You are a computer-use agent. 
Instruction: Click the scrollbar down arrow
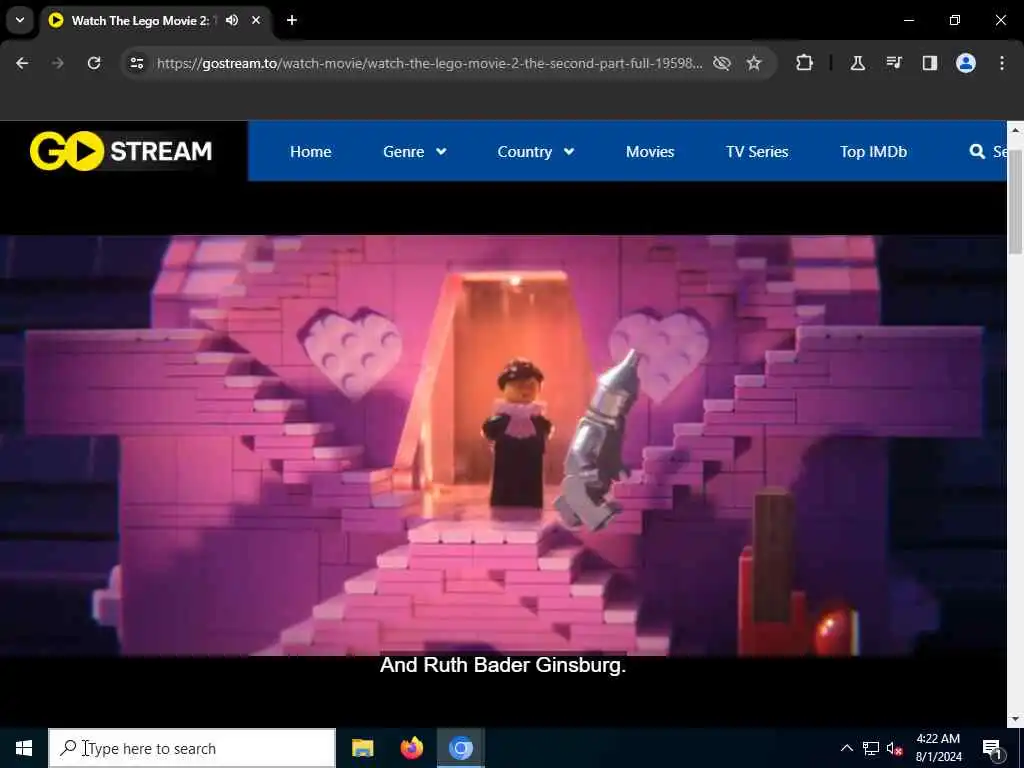click(1015, 719)
